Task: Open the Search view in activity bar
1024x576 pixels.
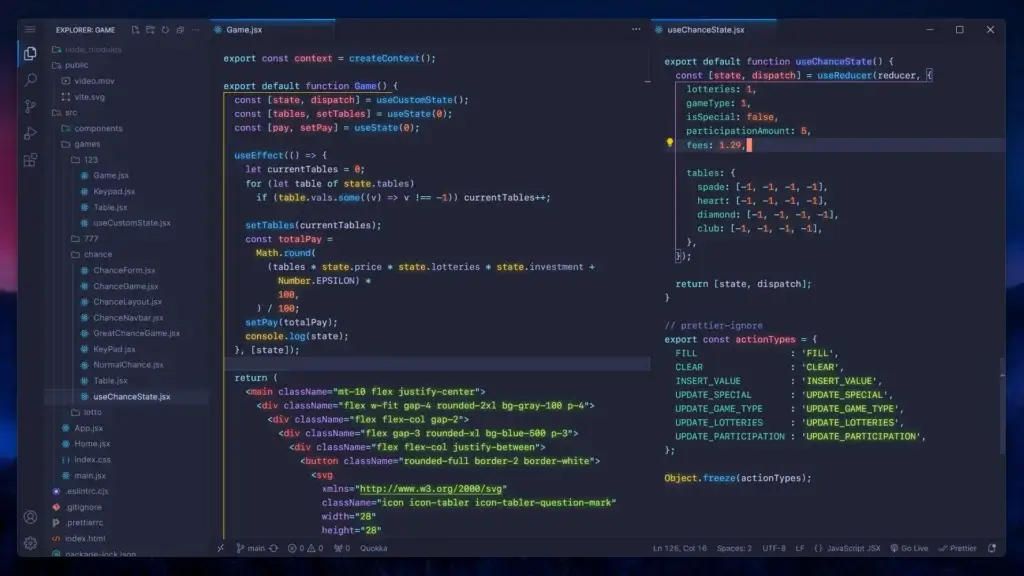Action: 30,80
